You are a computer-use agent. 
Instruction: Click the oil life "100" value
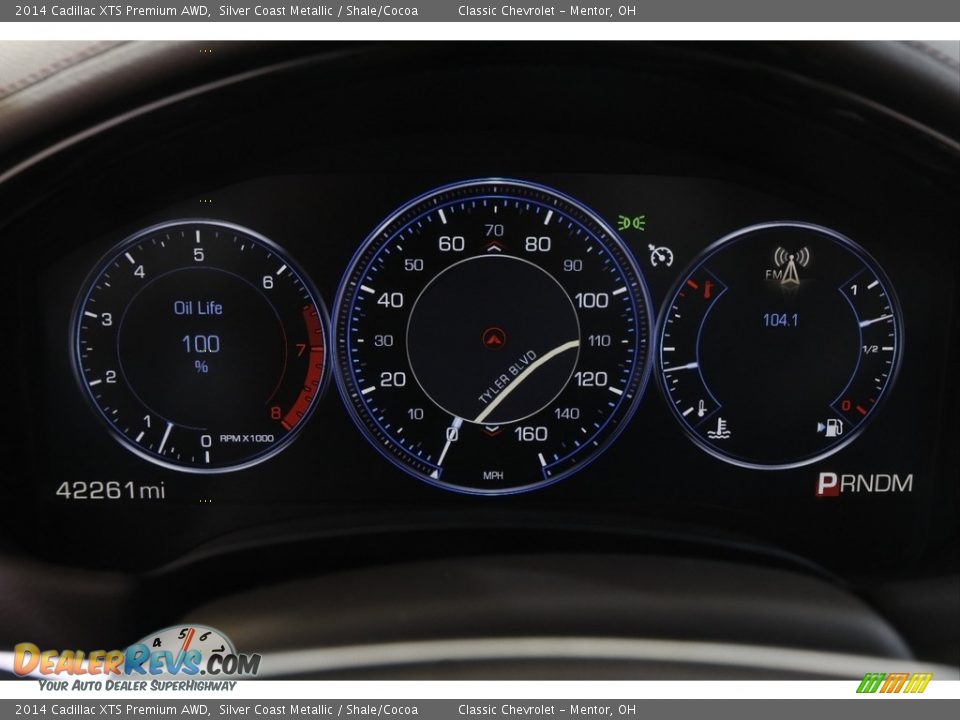click(x=201, y=344)
